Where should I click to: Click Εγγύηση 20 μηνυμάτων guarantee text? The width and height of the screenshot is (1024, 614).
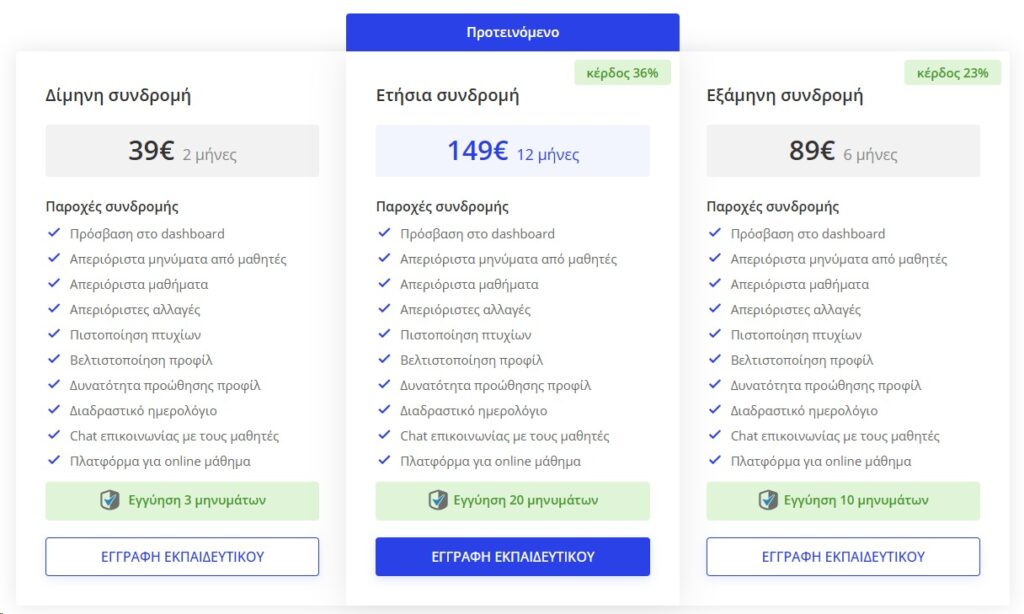[526, 500]
